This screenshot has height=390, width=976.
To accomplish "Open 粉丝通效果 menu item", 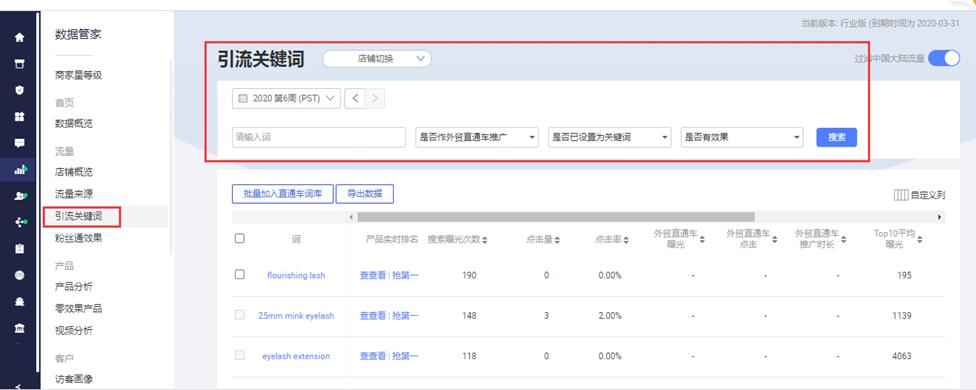I will 78,238.
